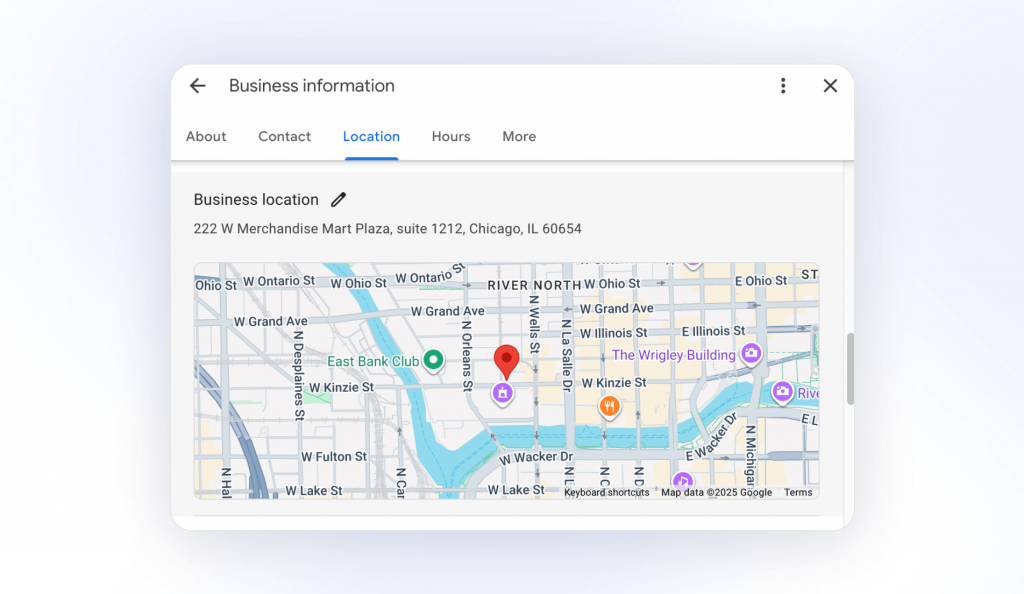
Task: Select the Location tab
Action: click(x=371, y=137)
